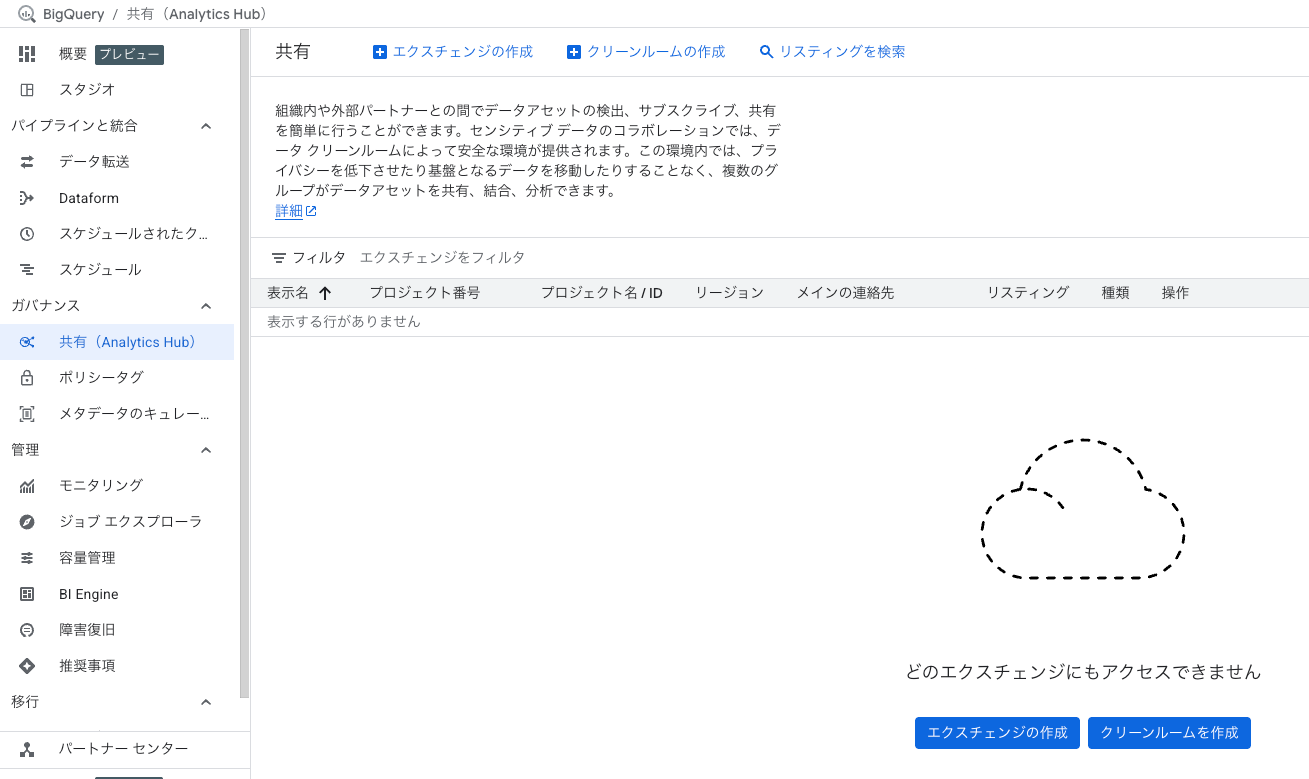
Task: Click the BigQuery logo icon
Action: point(27,14)
